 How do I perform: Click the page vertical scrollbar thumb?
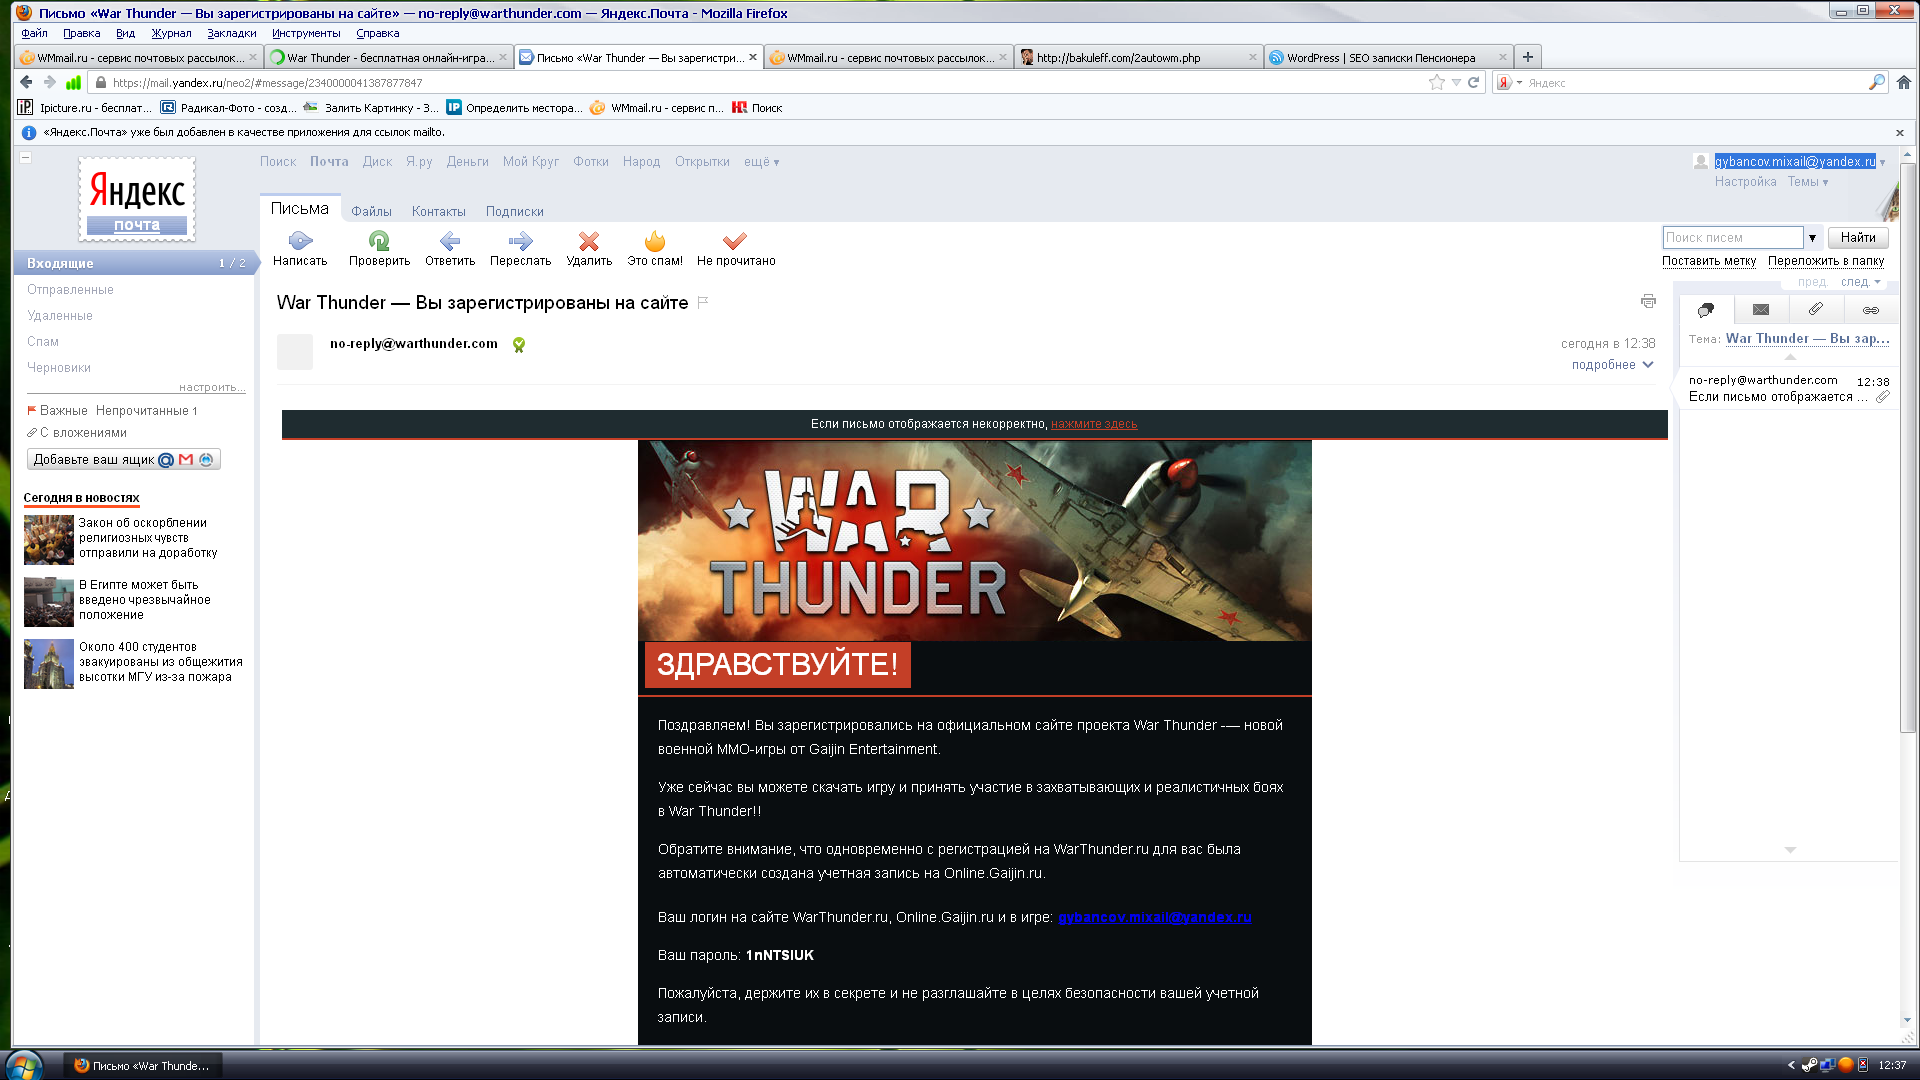[1907, 450]
